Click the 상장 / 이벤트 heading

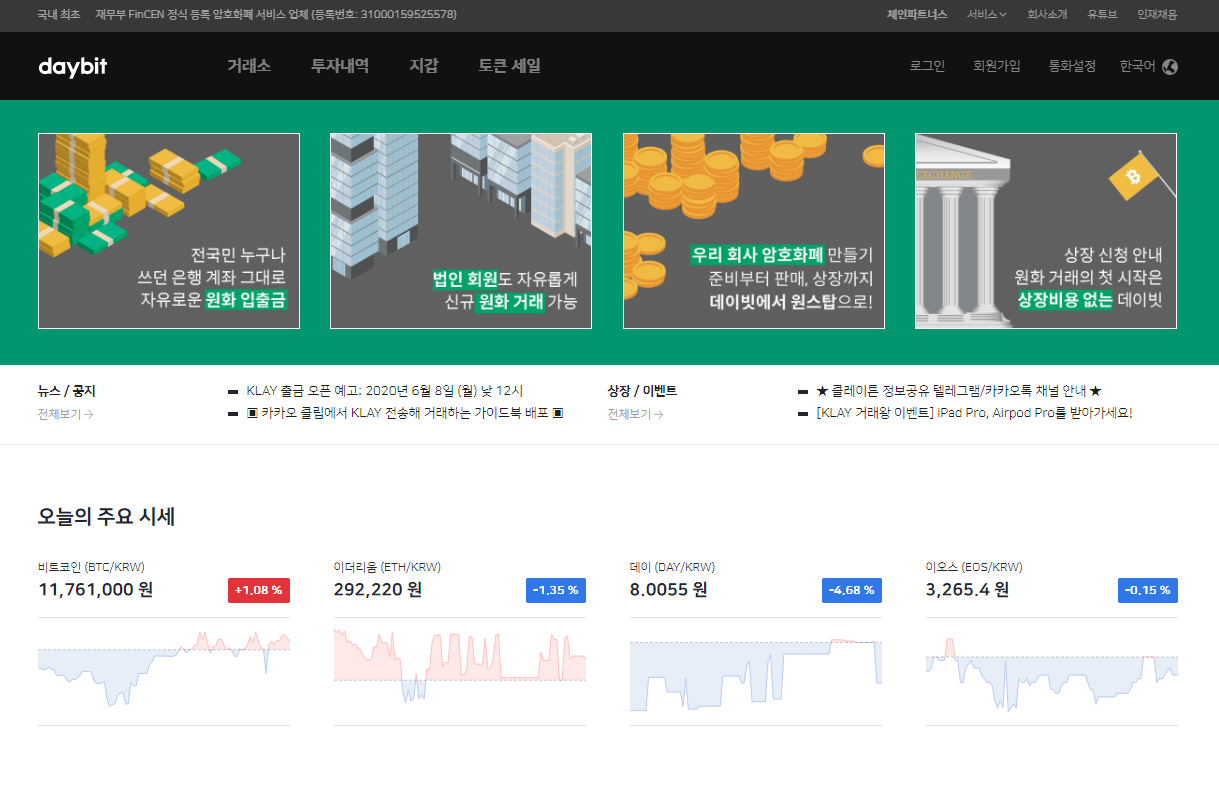point(642,391)
